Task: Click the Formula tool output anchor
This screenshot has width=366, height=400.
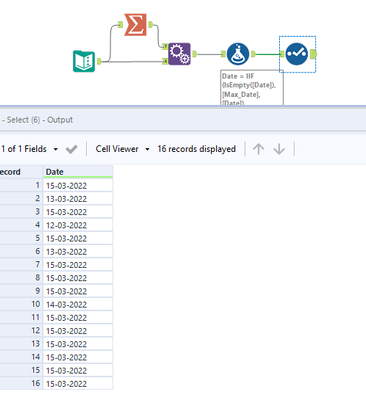Action: pyautogui.click(x=253, y=54)
